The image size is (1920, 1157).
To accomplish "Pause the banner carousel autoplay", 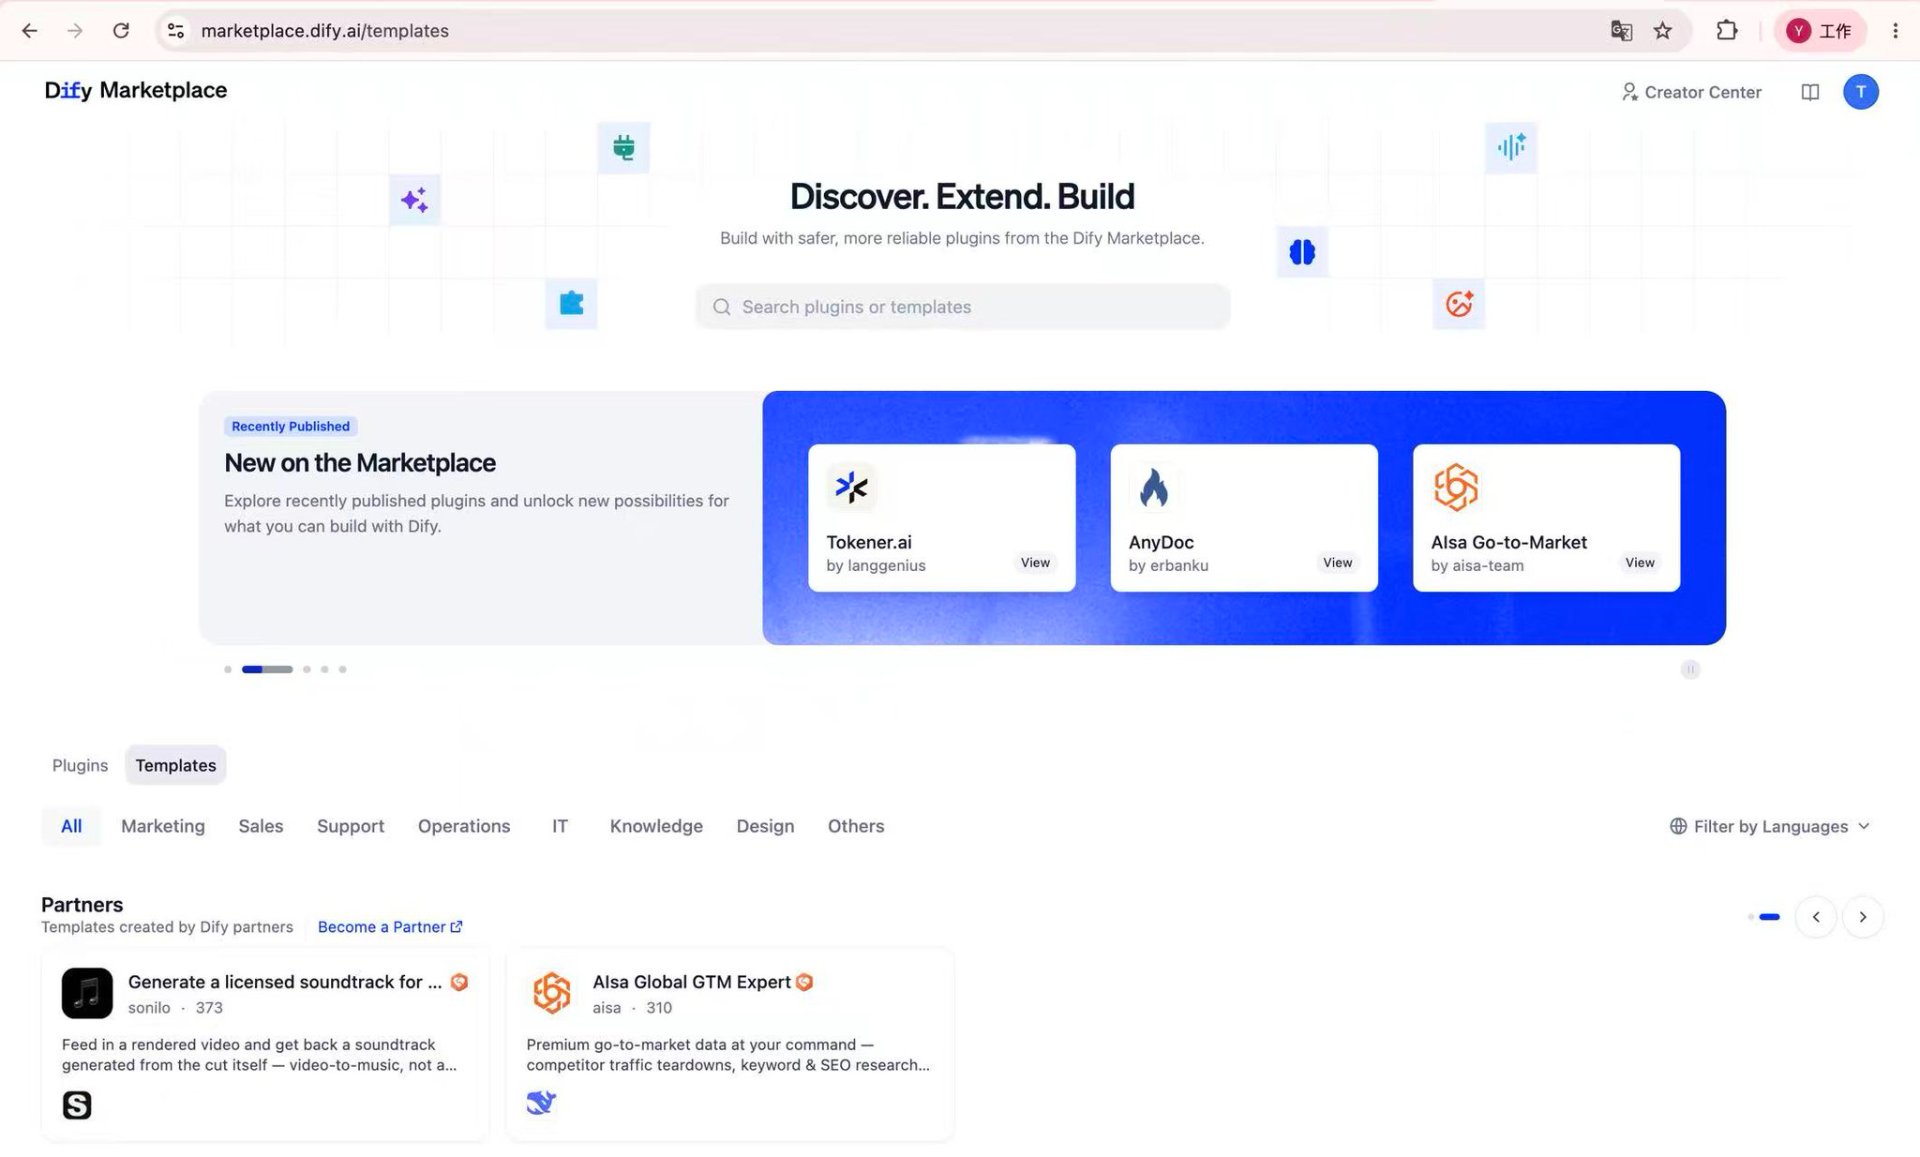I will [1690, 669].
